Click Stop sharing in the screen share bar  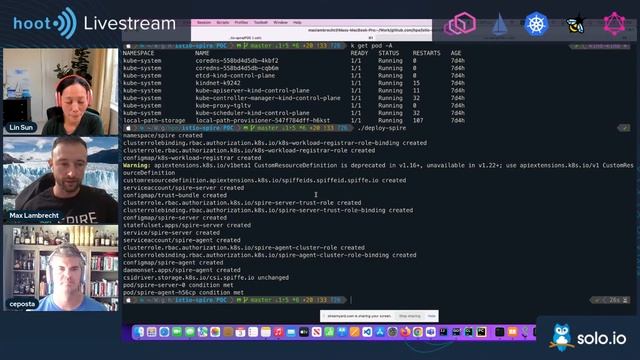[409, 316]
